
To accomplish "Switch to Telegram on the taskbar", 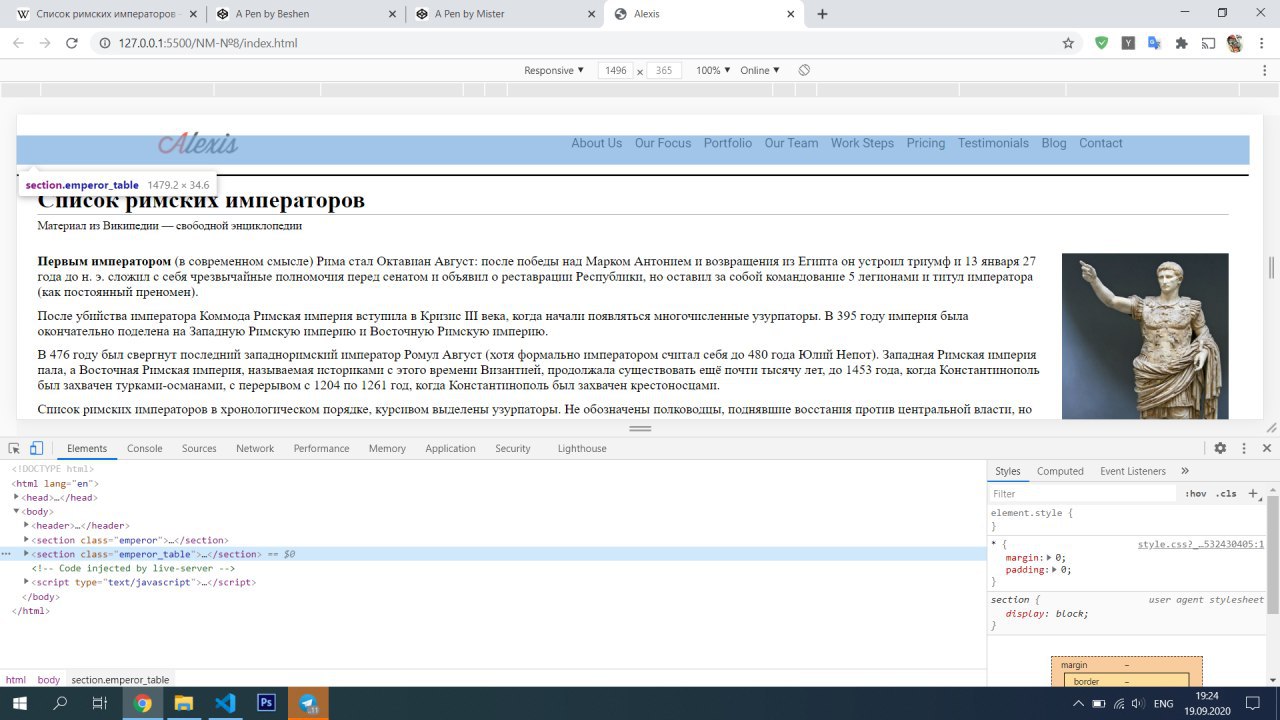I will [x=308, y=703].
